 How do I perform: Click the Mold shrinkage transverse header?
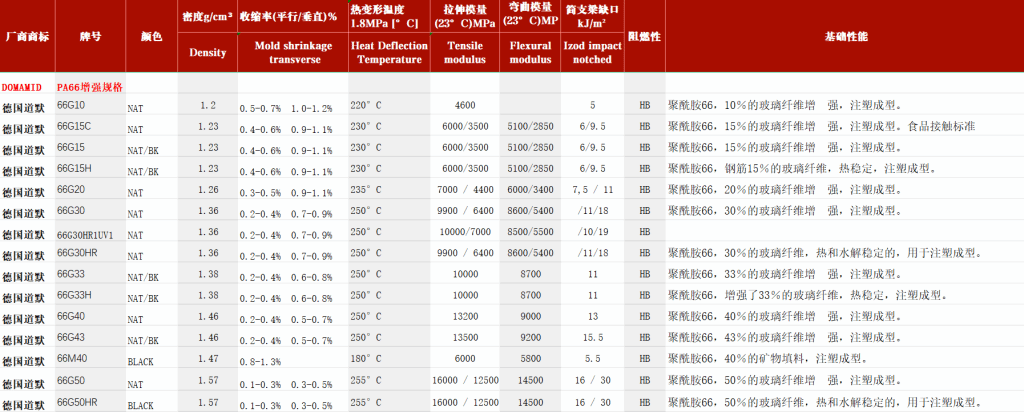tap(293, 53)
